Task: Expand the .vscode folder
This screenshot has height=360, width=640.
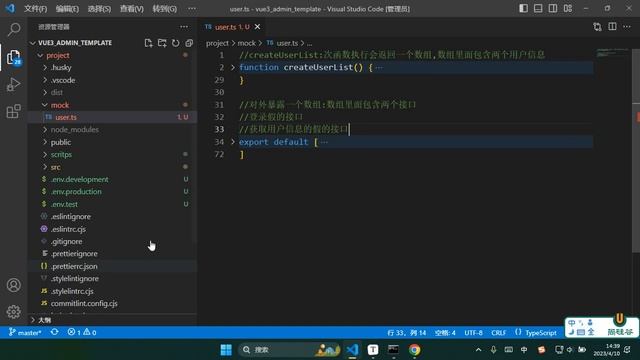Action: 45,80
